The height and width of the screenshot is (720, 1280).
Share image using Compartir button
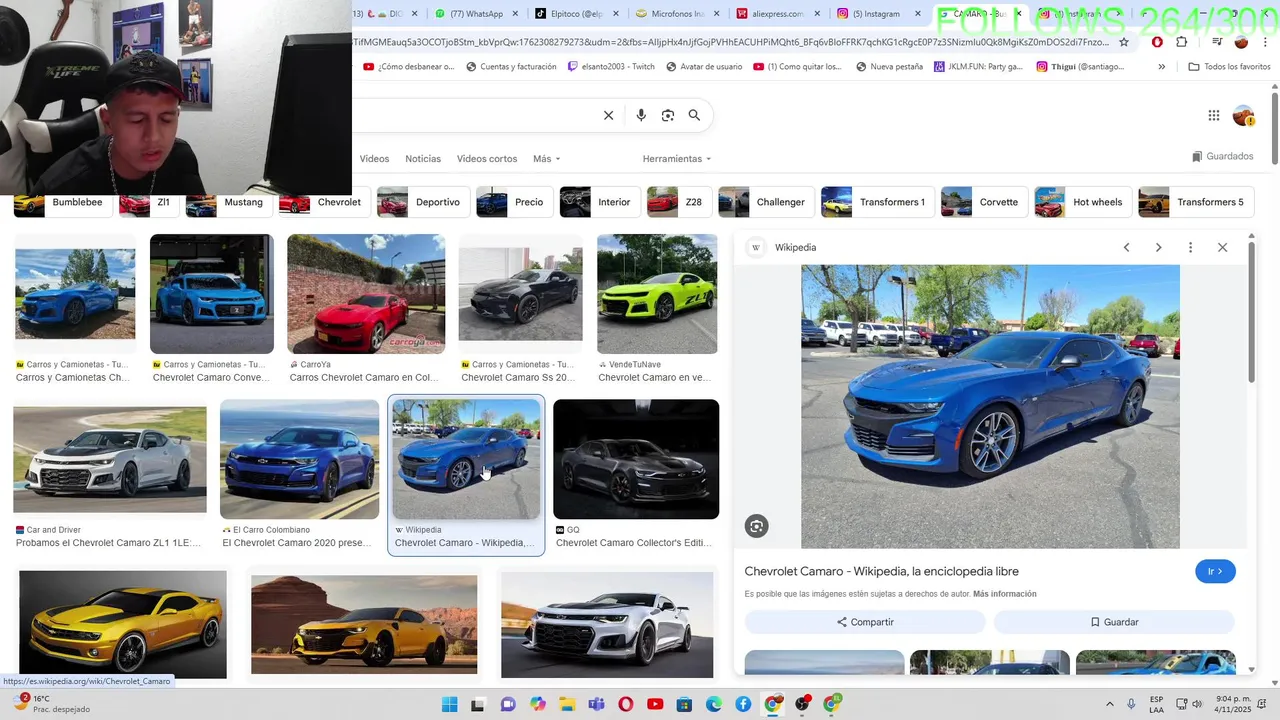tap(865, 622)
